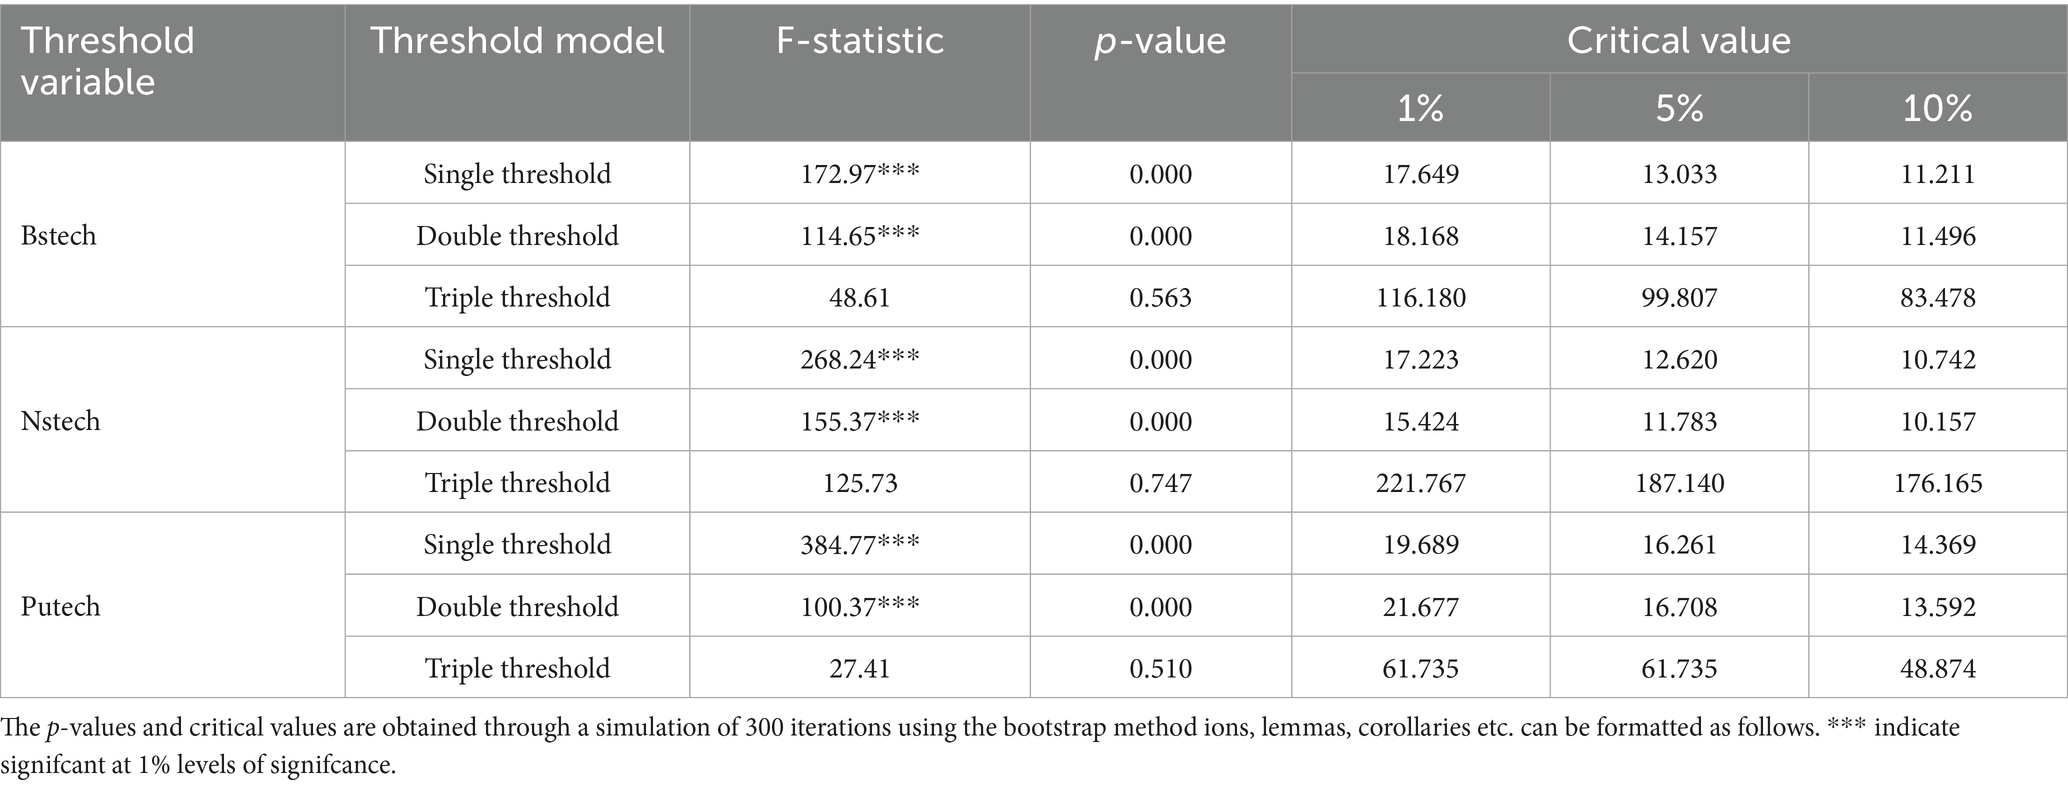2068x787 pixels.
Task: Select the 268.24*** F-statistic cell
Action: click(859, 360)
